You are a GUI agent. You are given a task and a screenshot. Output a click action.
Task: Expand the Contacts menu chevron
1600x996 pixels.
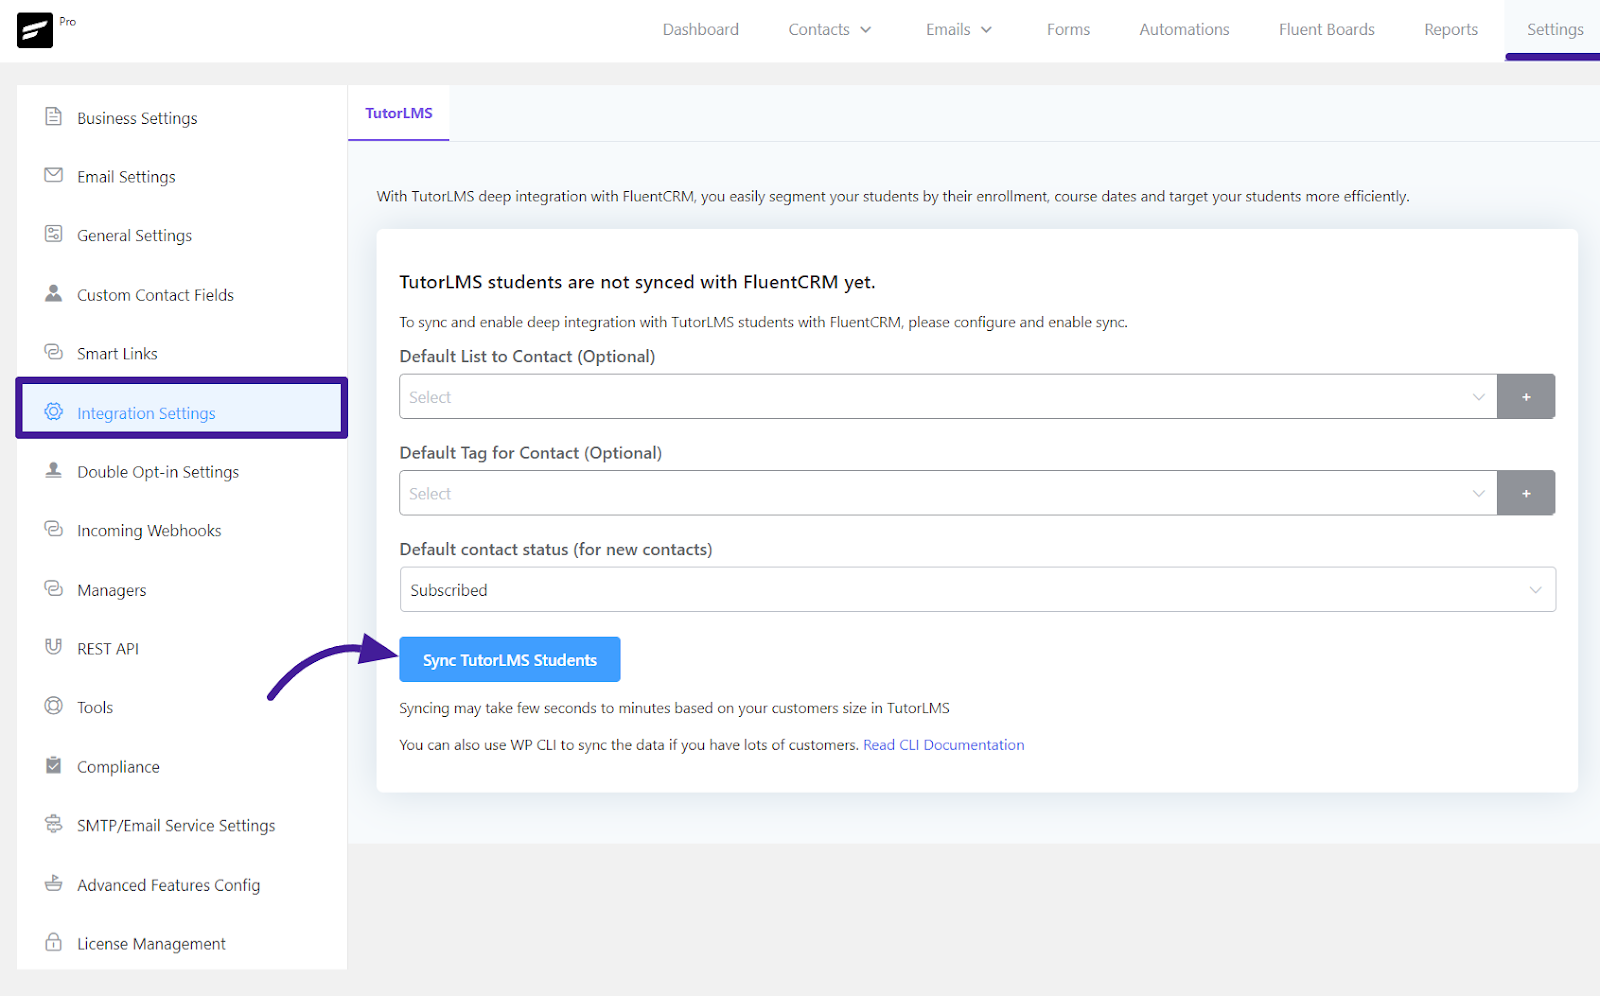pyautogui.click(x=866, y=30)
